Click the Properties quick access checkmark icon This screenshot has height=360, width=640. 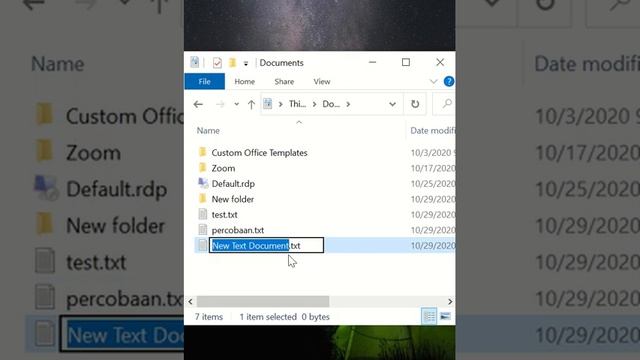217,63
